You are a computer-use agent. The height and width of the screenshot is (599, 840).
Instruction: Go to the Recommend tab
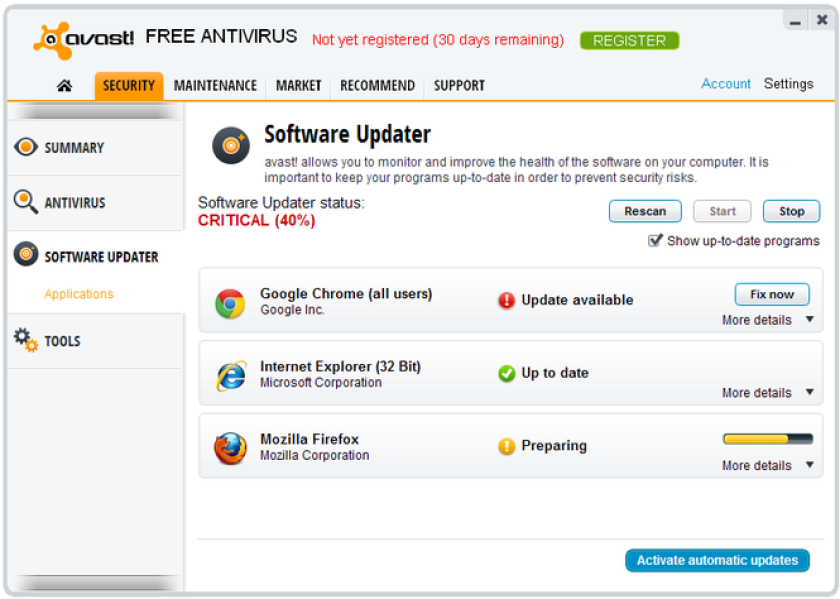tap(377, 86)
